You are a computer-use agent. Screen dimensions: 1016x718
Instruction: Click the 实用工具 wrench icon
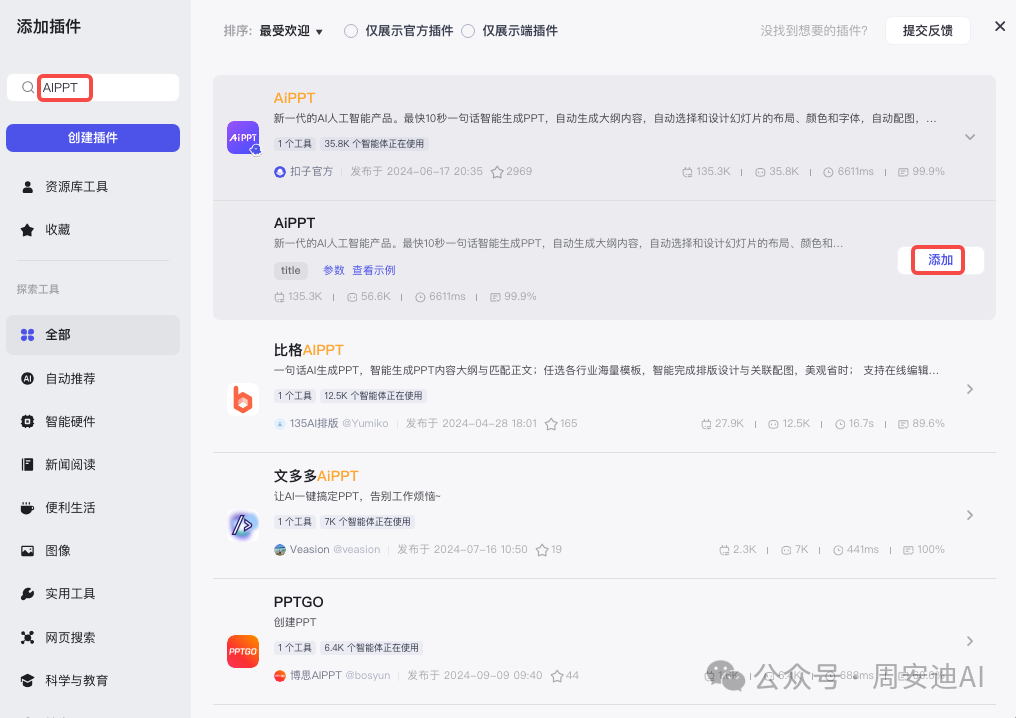click(27, 594)
